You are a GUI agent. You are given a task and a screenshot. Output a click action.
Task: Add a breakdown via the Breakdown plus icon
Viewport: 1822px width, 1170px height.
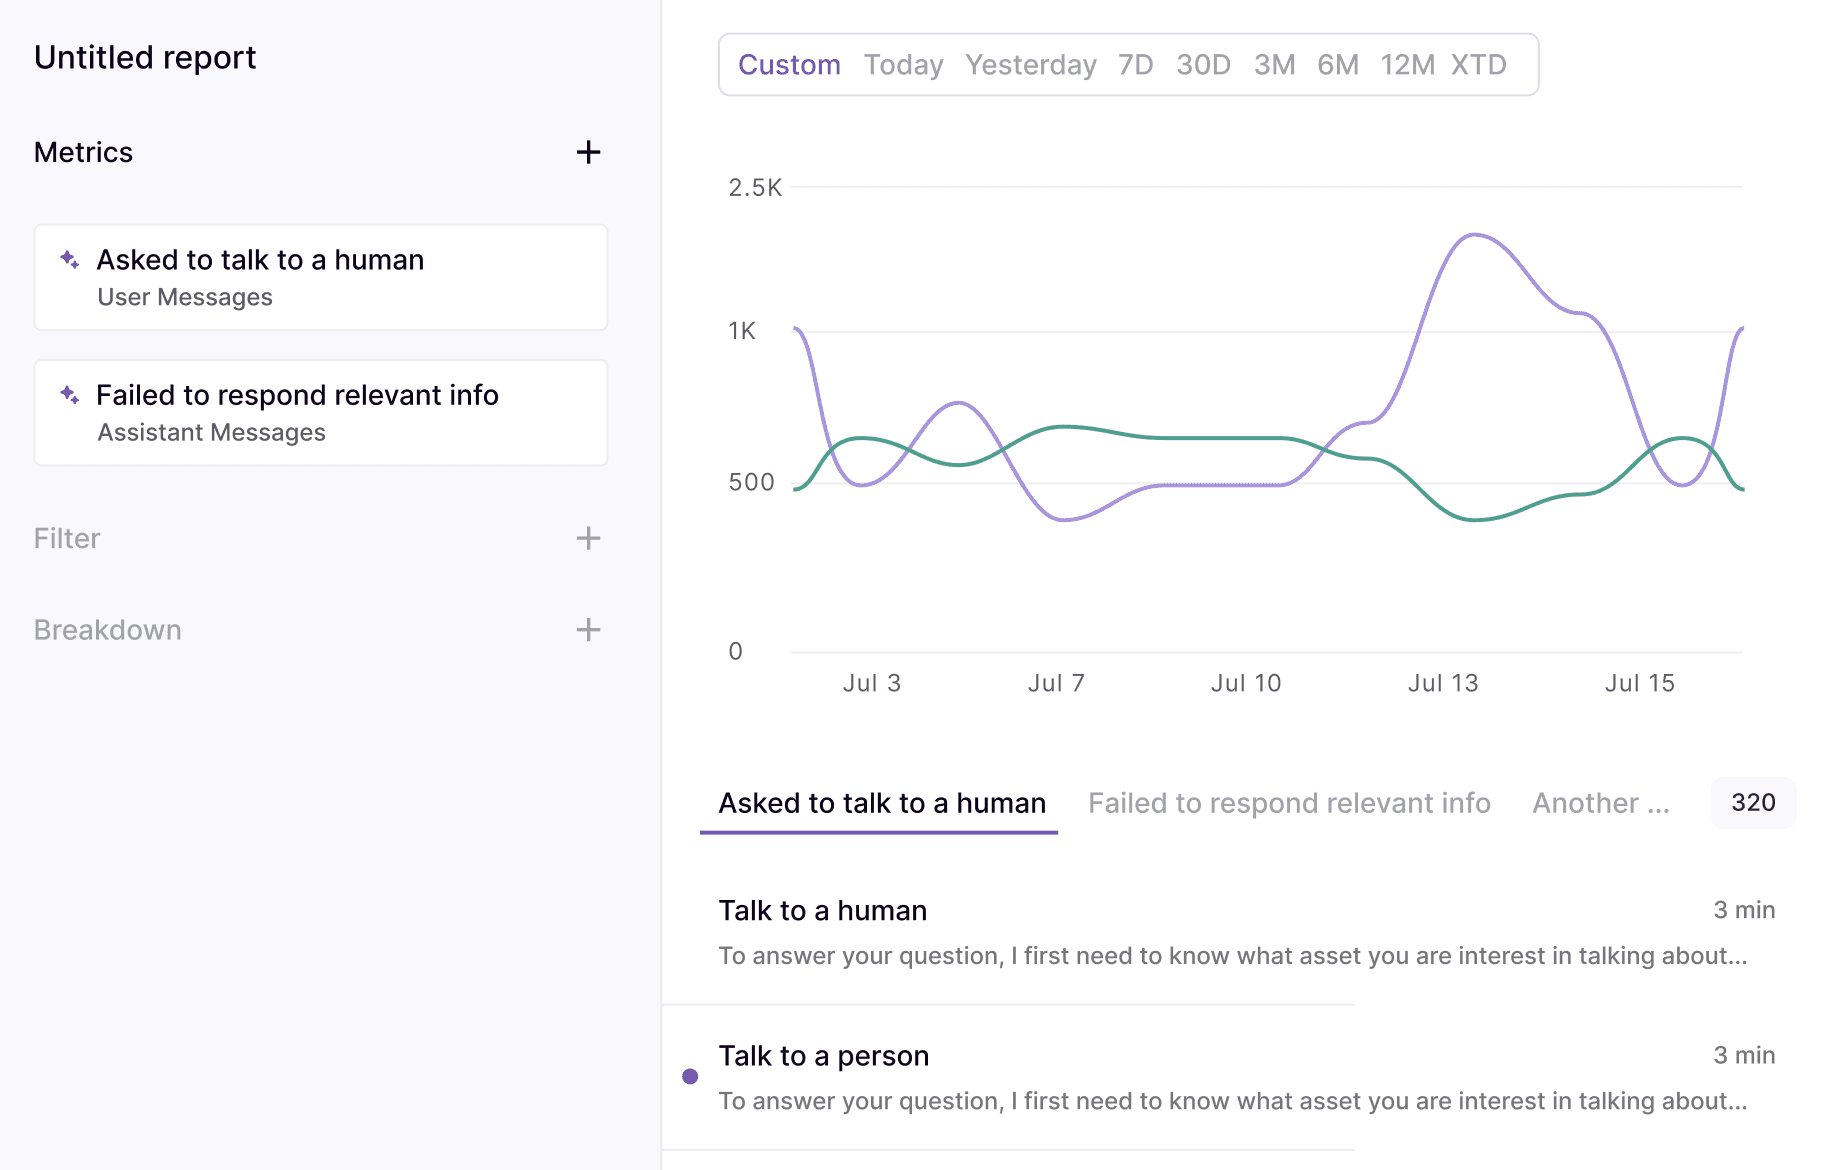589,630
